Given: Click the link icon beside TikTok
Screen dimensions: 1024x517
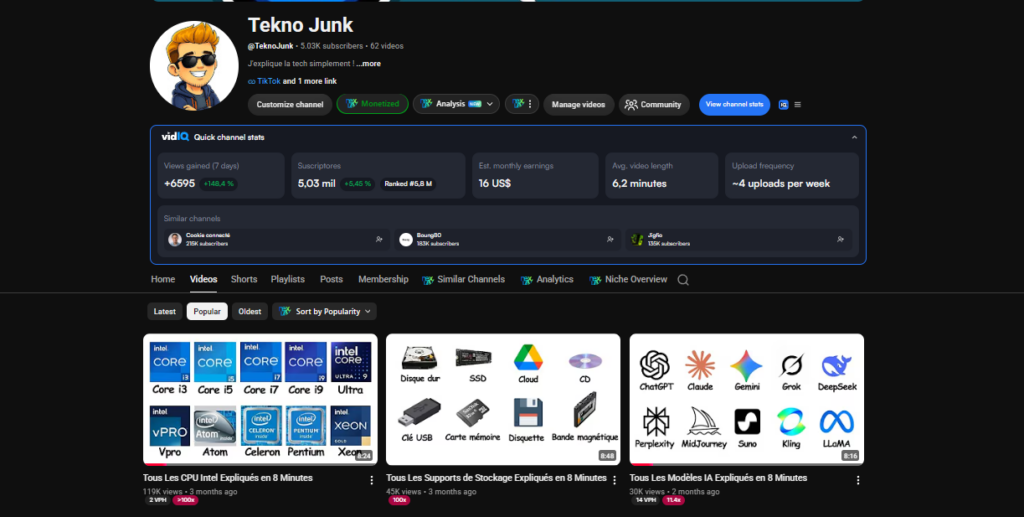Looking at the screenshot, I should [x=251, y=82].
